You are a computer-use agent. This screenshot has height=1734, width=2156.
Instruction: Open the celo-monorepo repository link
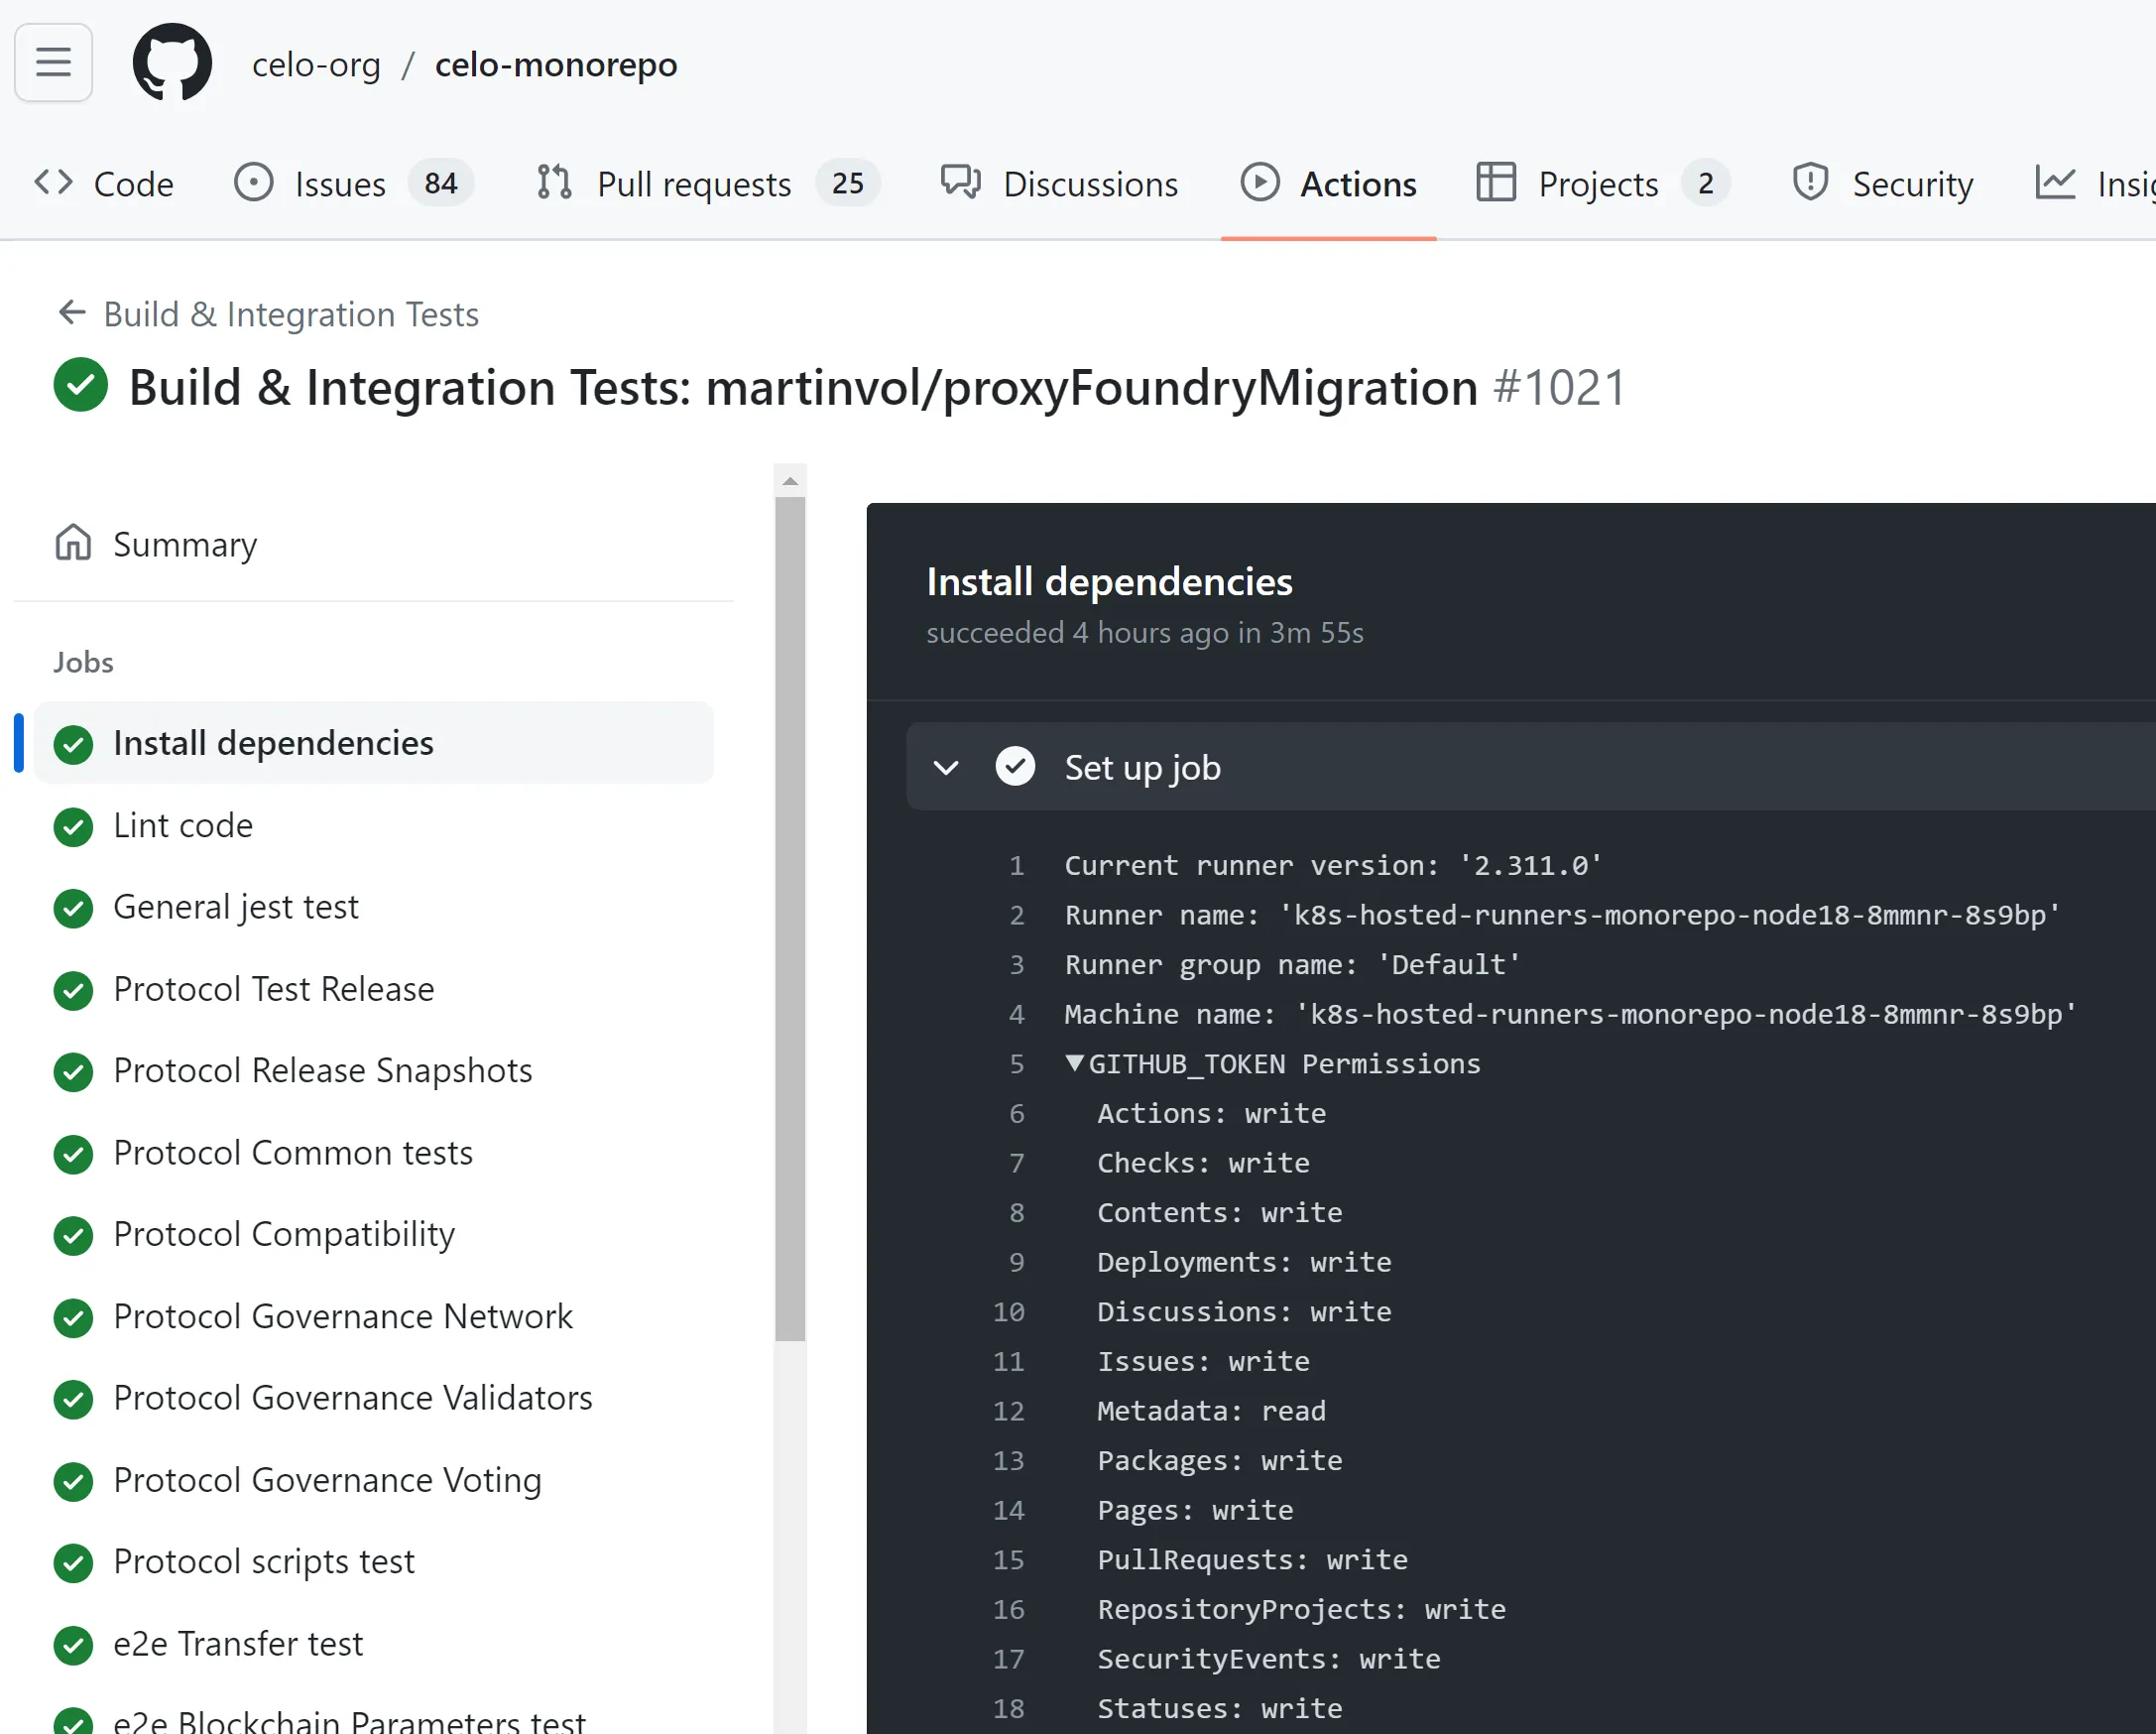(556, 65)
